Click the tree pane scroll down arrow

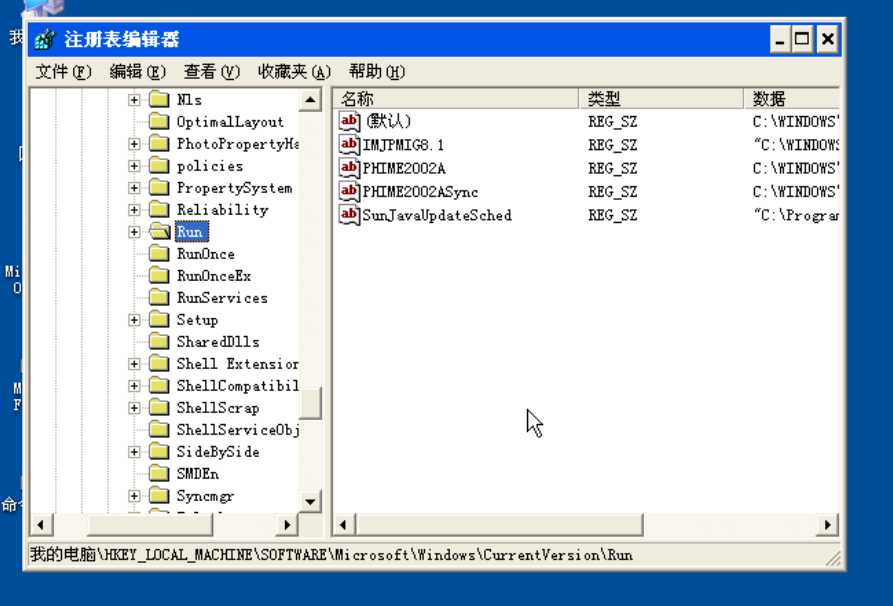310,502
